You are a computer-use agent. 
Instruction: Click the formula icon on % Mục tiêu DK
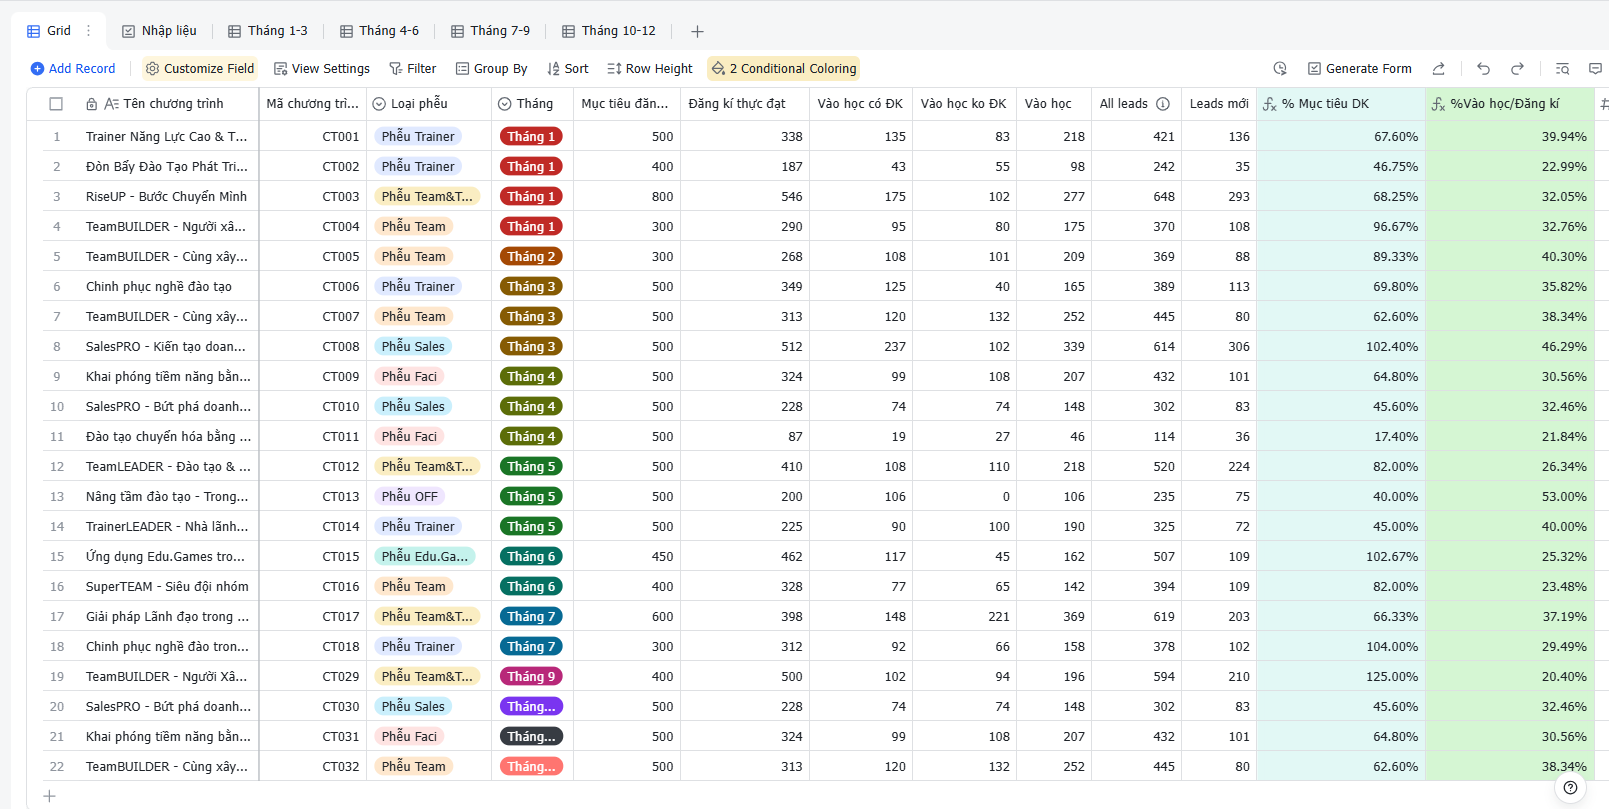coord(1270,104)
